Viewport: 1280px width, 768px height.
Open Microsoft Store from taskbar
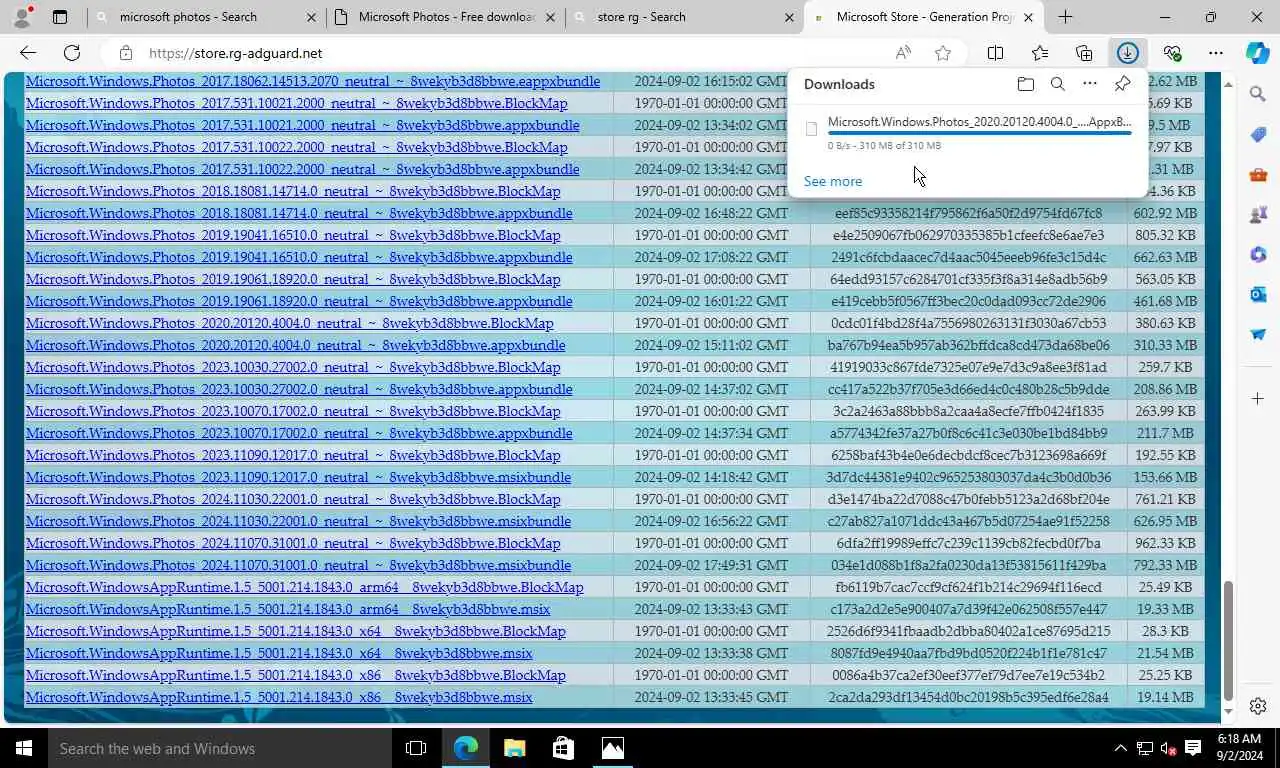563,748
